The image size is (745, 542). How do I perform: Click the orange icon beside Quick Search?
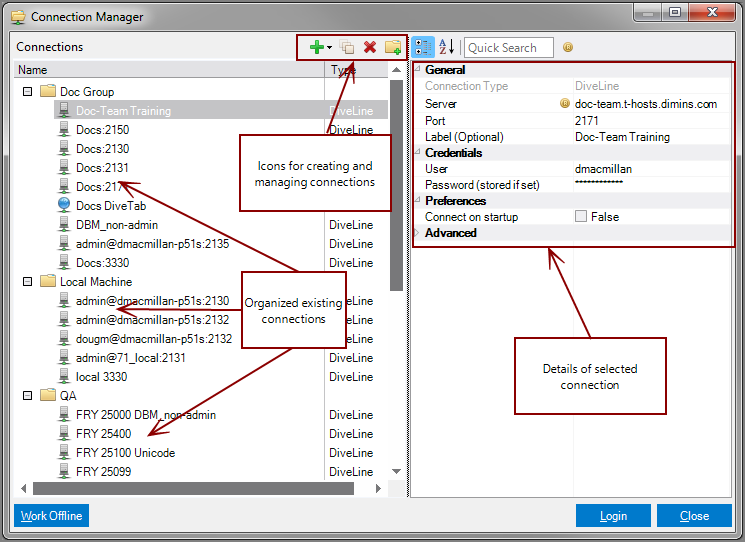[x=568, y=47]
